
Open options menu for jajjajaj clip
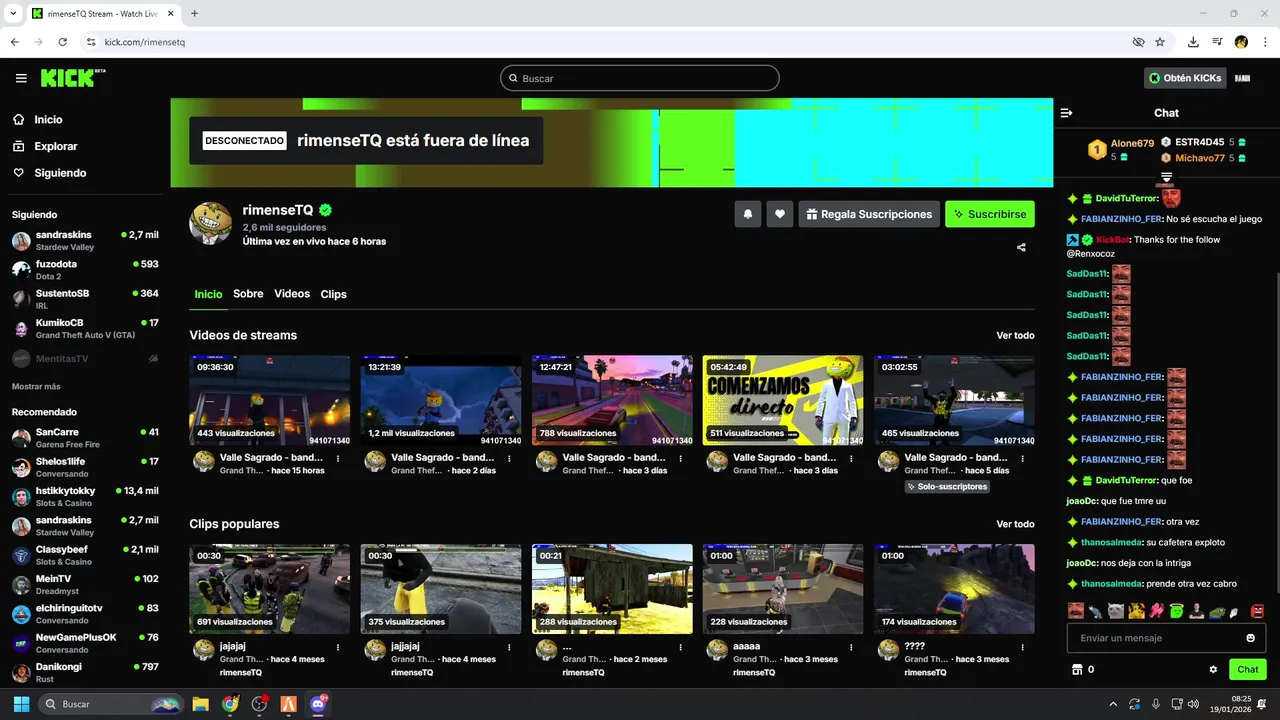click(x=509, y=647)
